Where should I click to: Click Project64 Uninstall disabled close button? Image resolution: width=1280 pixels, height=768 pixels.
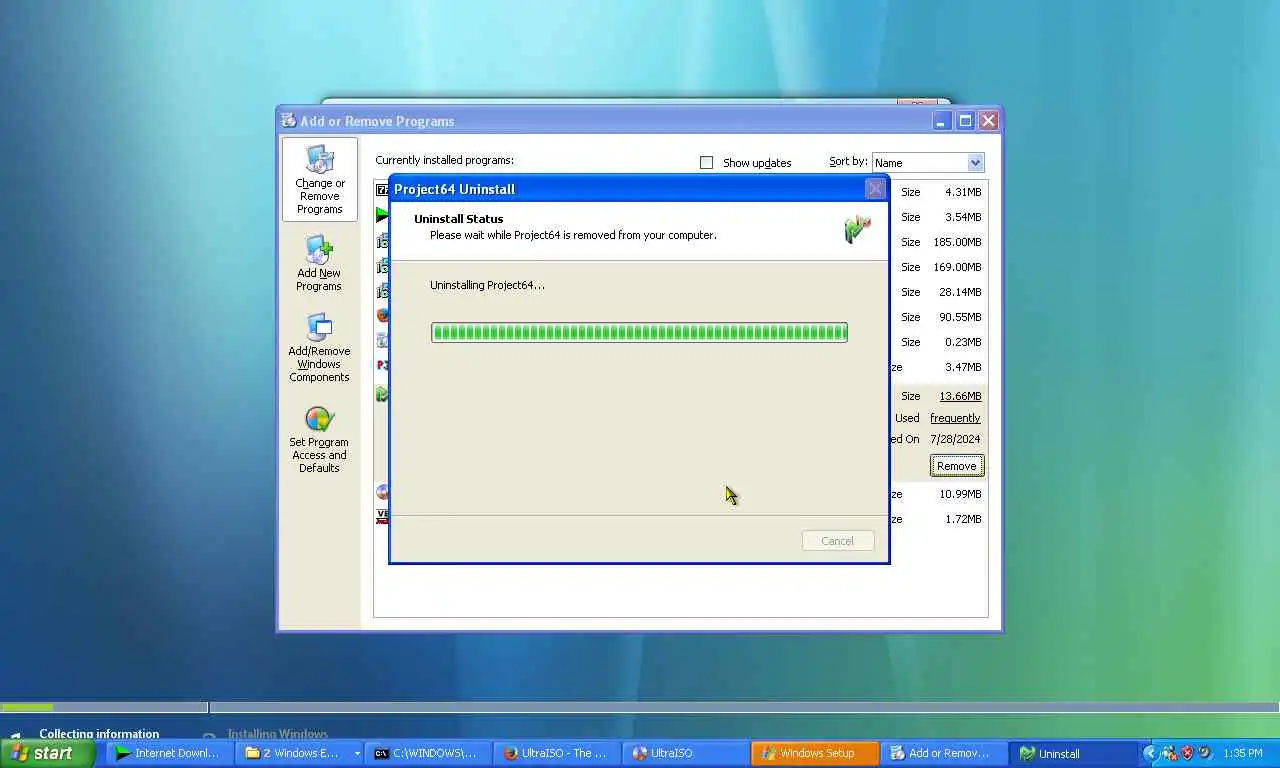click(x=875, y=188)
